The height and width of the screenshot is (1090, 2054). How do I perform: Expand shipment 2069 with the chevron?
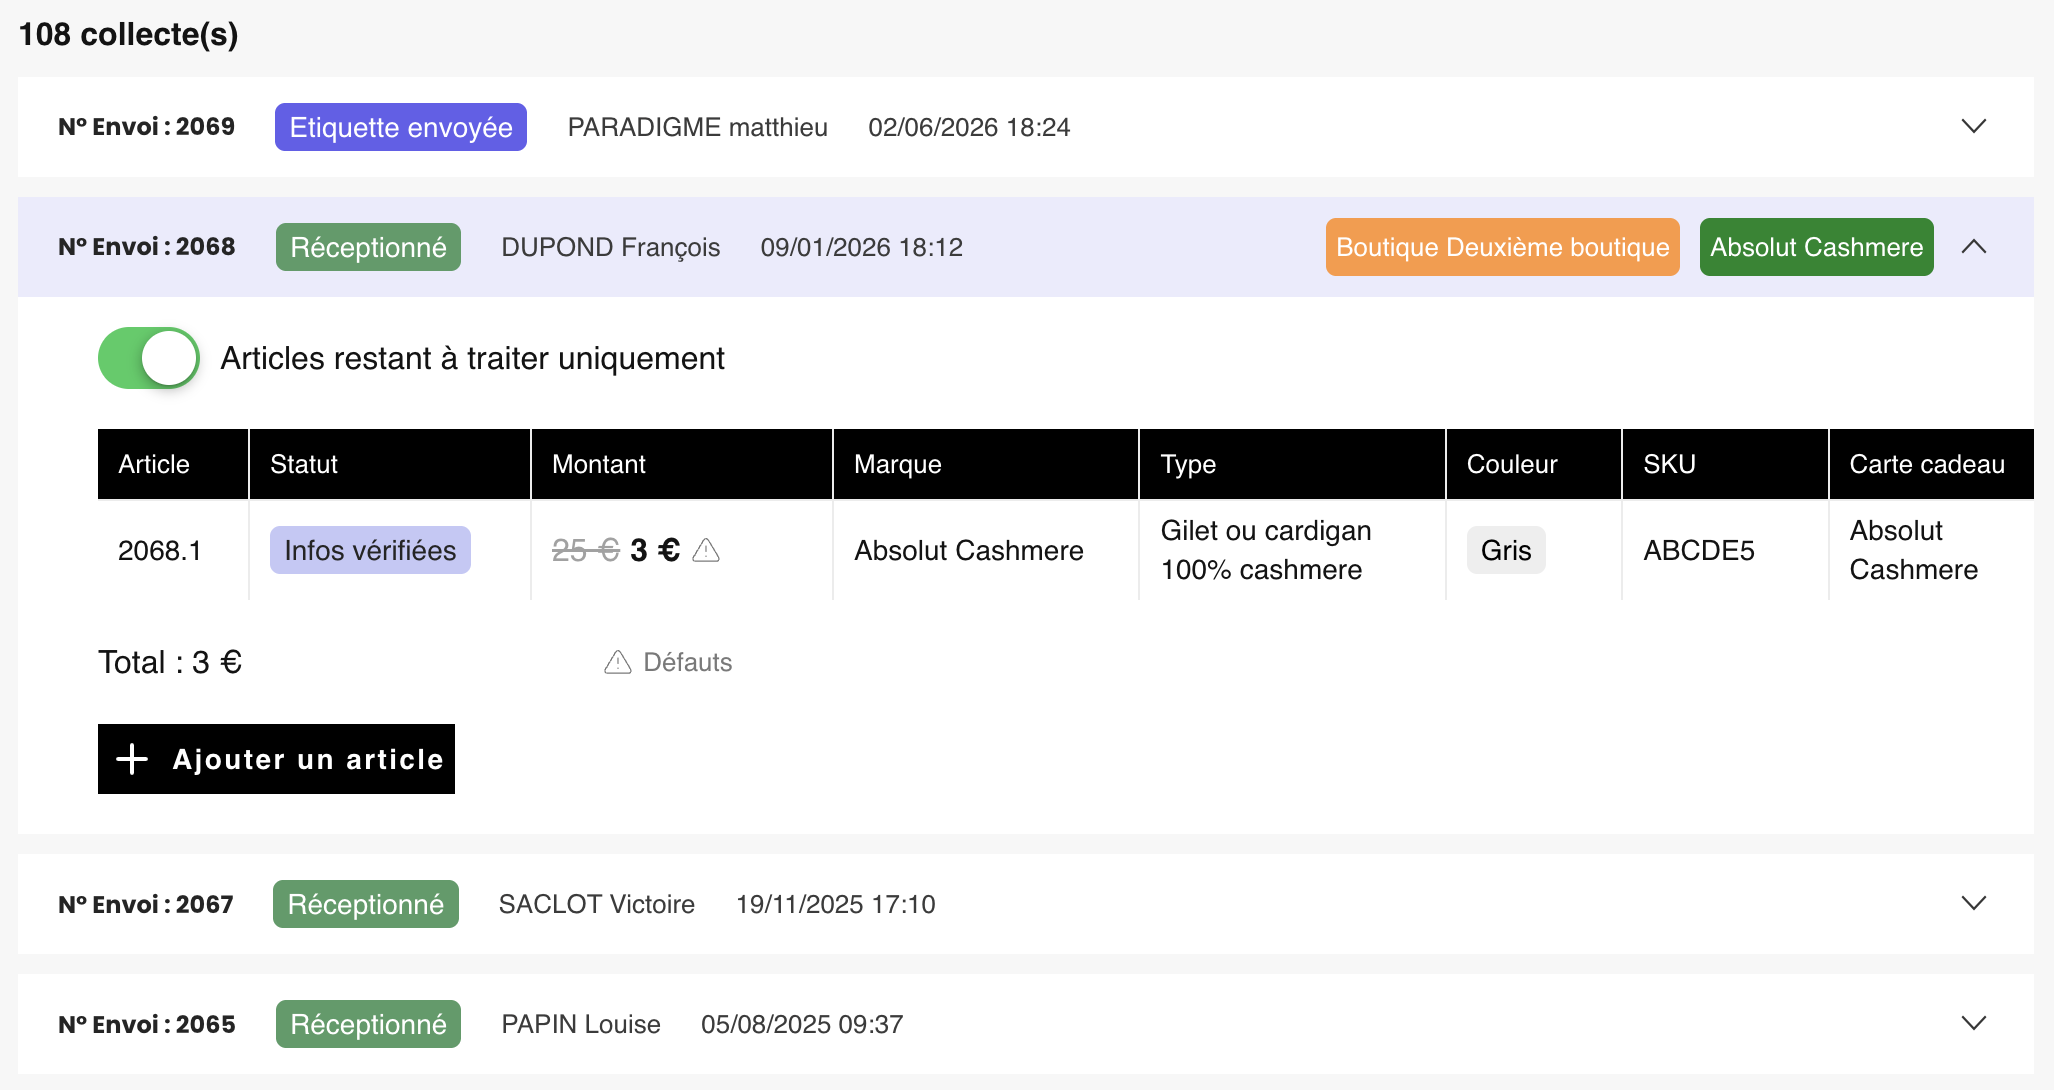pos(1973,127)
